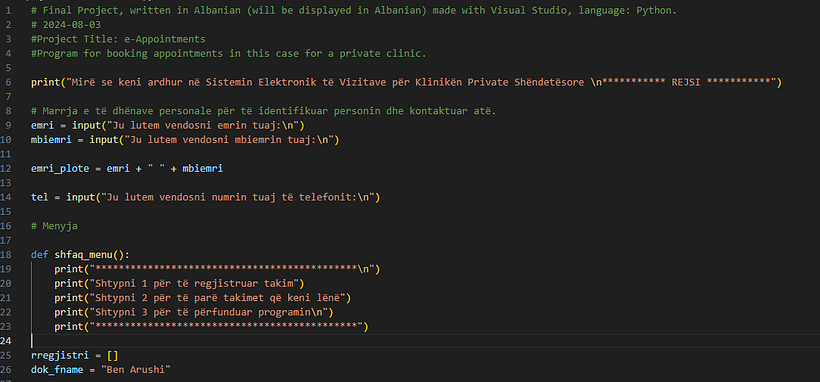Screen dimensions: 820x382
Task: Click the "Ben Arushi" string literal
Action: (x=136, y=369)
